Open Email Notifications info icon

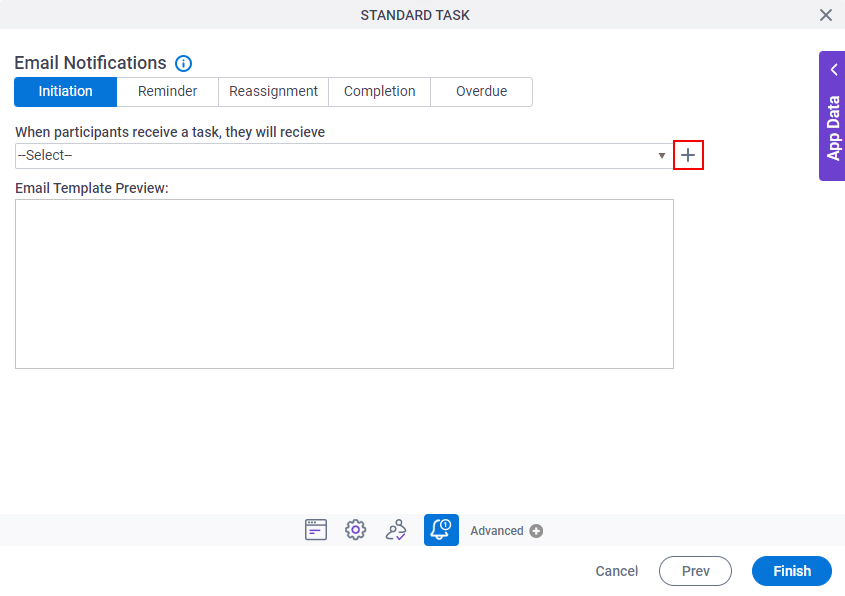[183, 64]
